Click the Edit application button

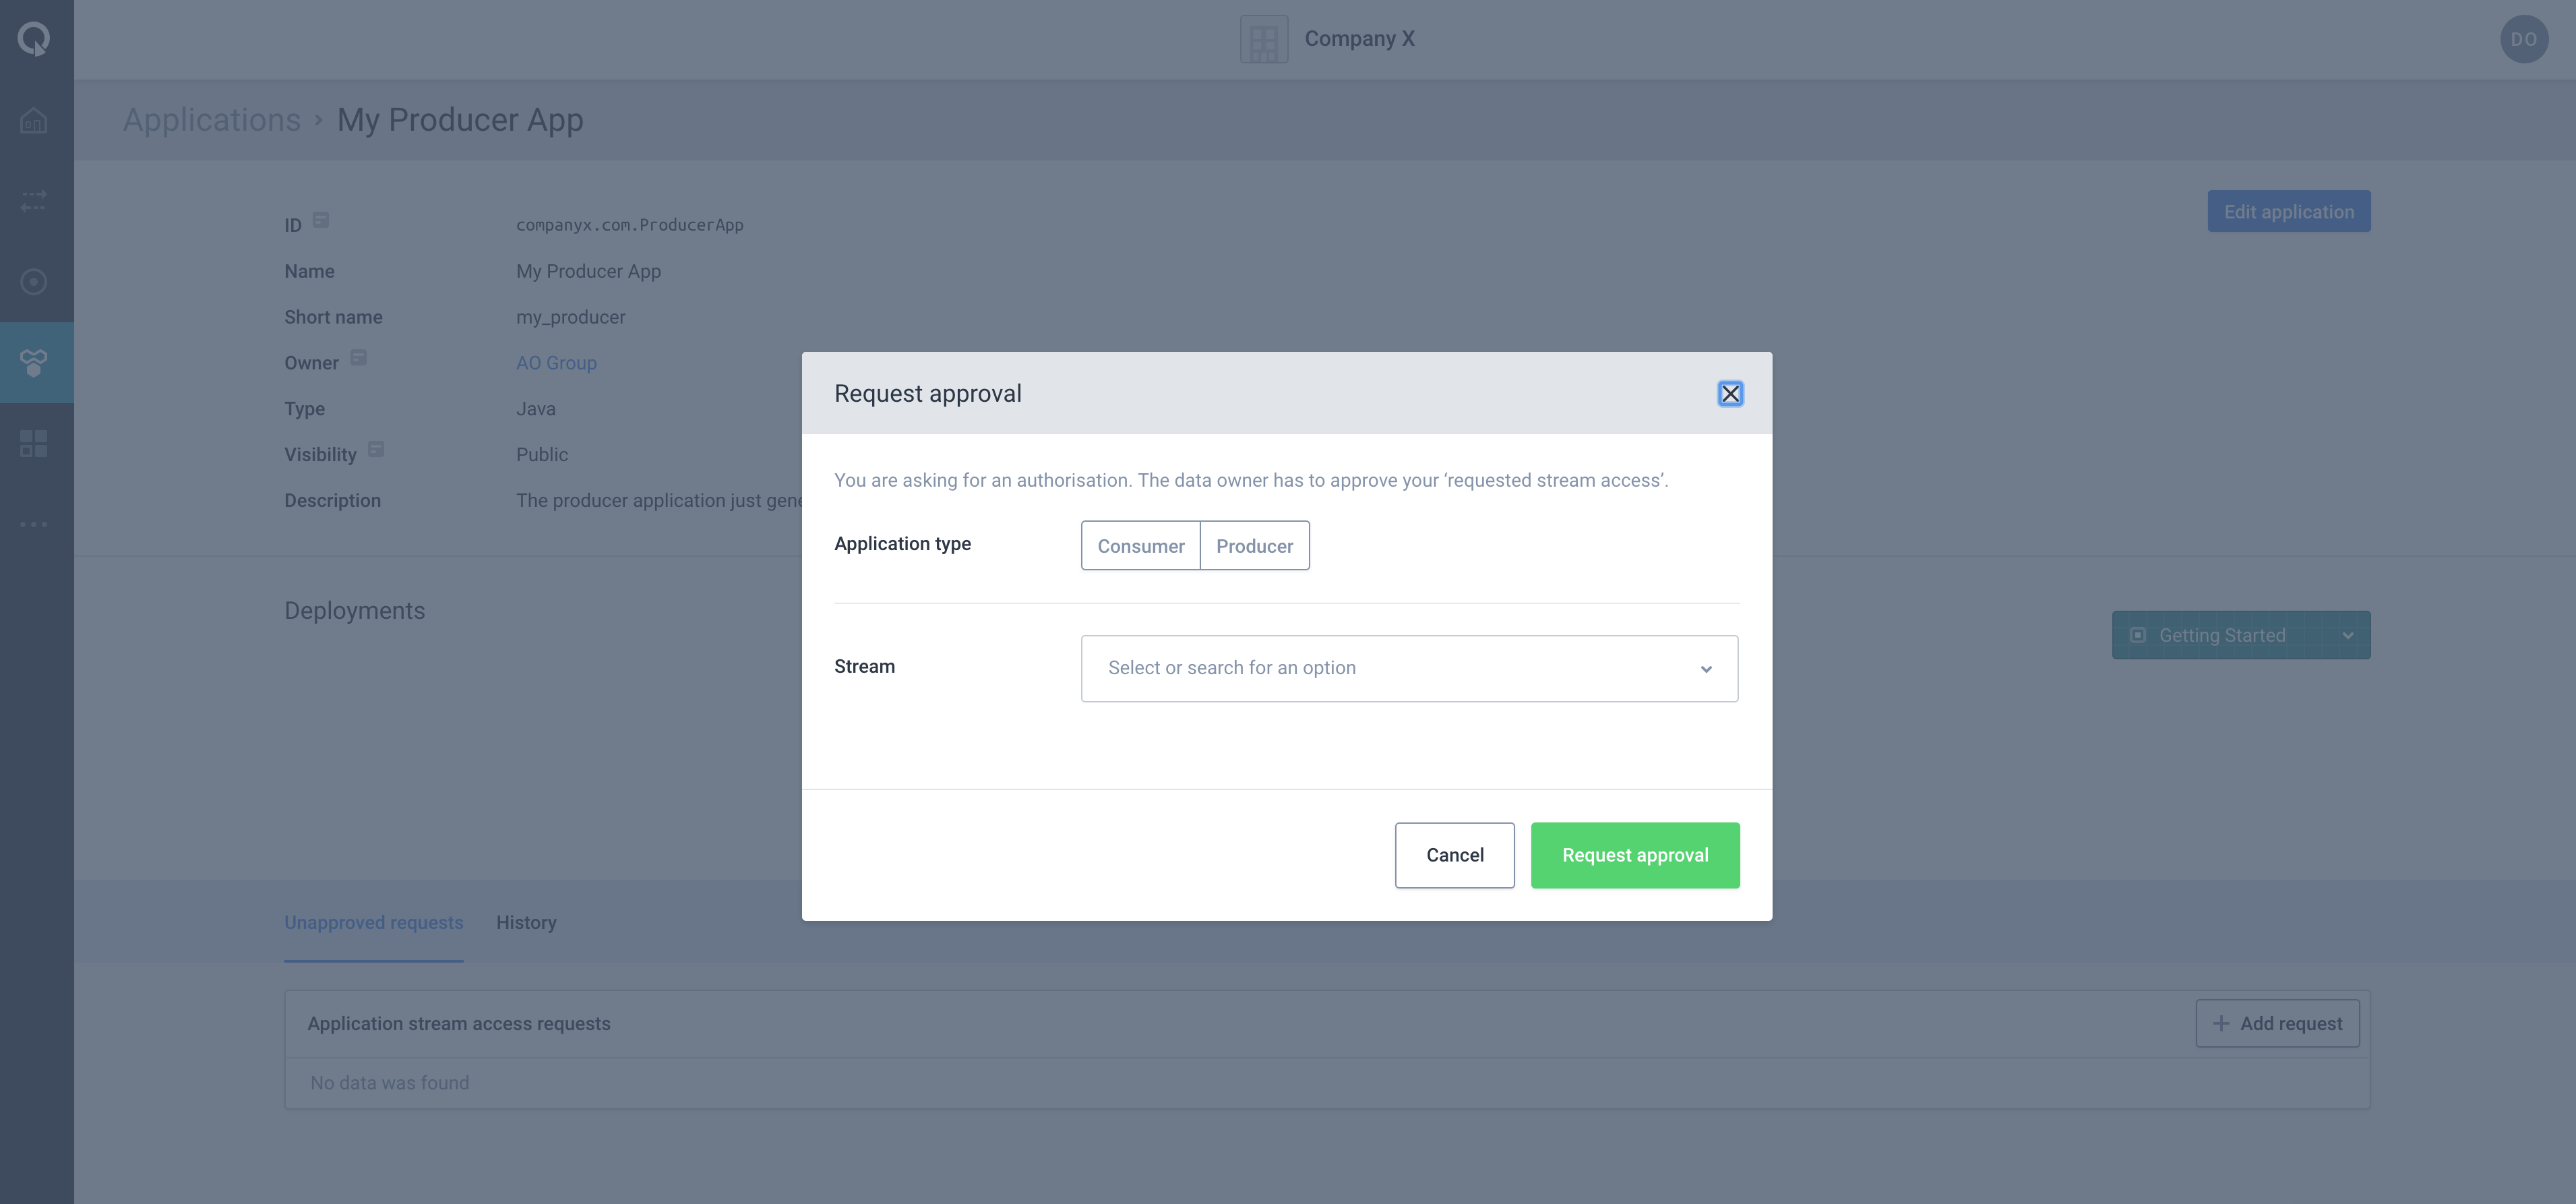[x=2288, y=210]
